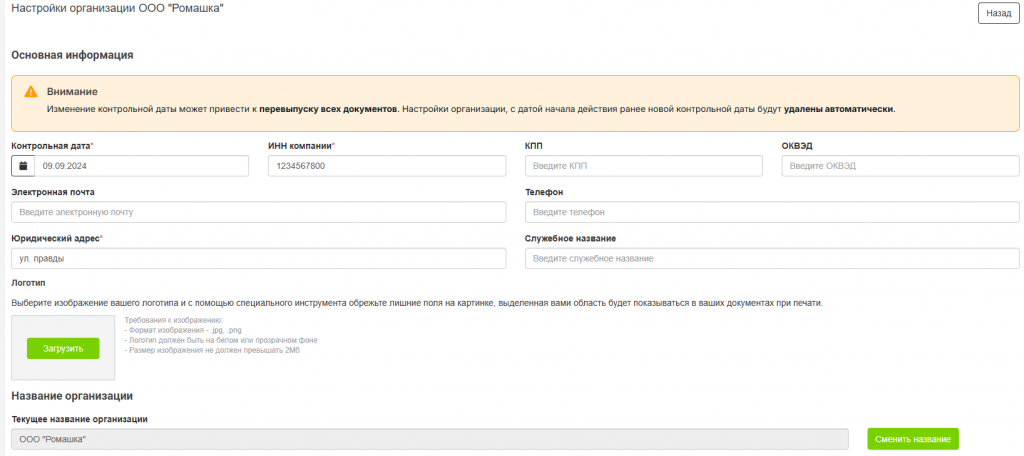This screenshot has height=456, width=1024.
Task: Click the Логотип label
Action: pyautogui.click(x=29, y=284)
